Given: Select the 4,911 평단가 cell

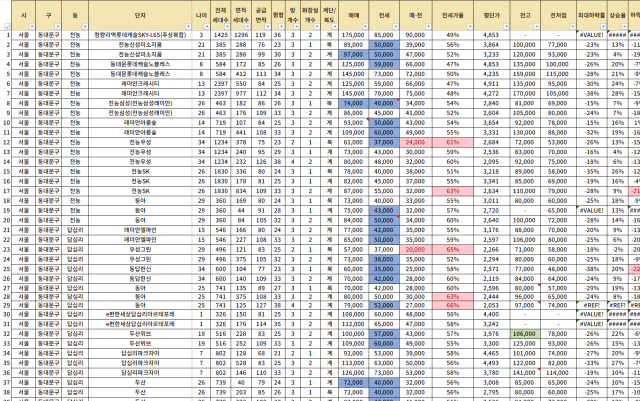Looking at the screenshot, I should coord(491,84).
